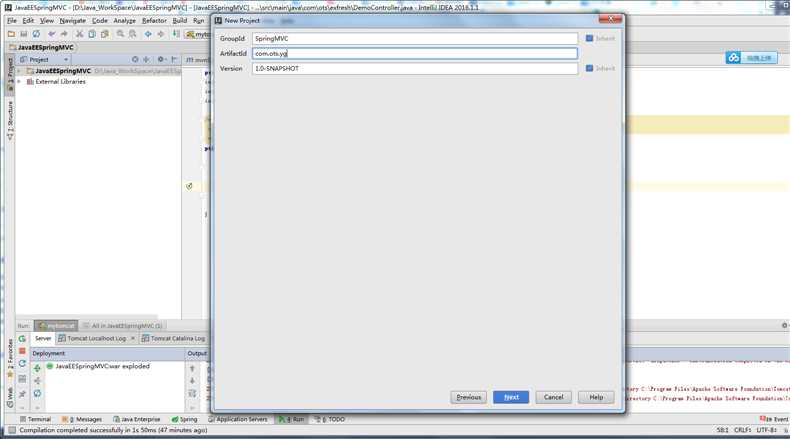This screenshot has width=790, height=439.
Task: Click the Build project toolbar icon
Action: click(x=176, y=34)
